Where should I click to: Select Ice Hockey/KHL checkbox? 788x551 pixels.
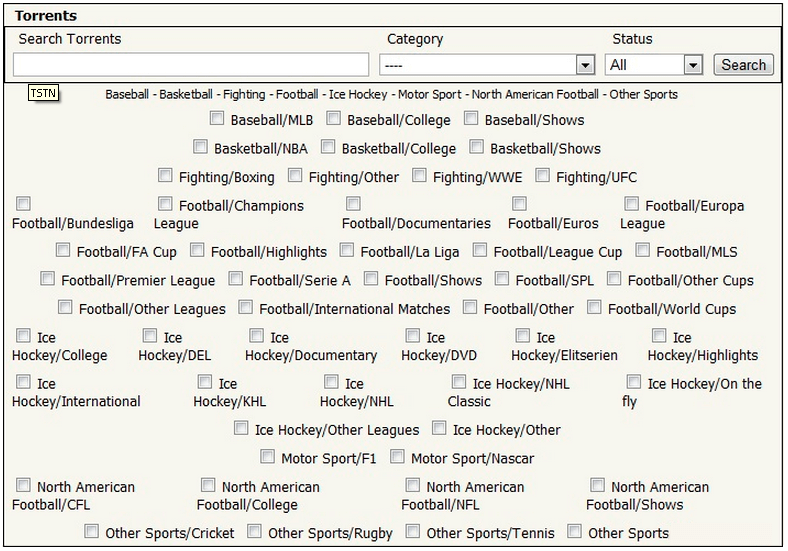pos(205,382)
